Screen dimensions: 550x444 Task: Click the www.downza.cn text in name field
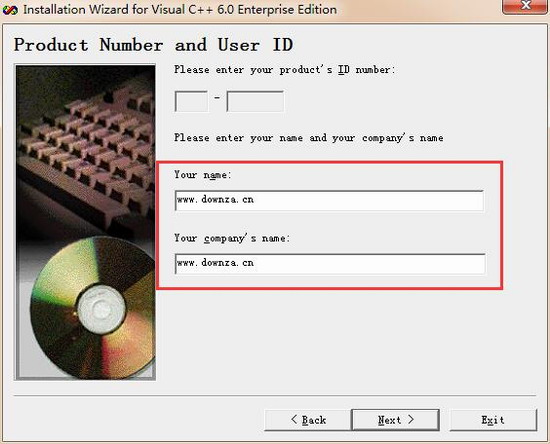(x=215, y=200)
